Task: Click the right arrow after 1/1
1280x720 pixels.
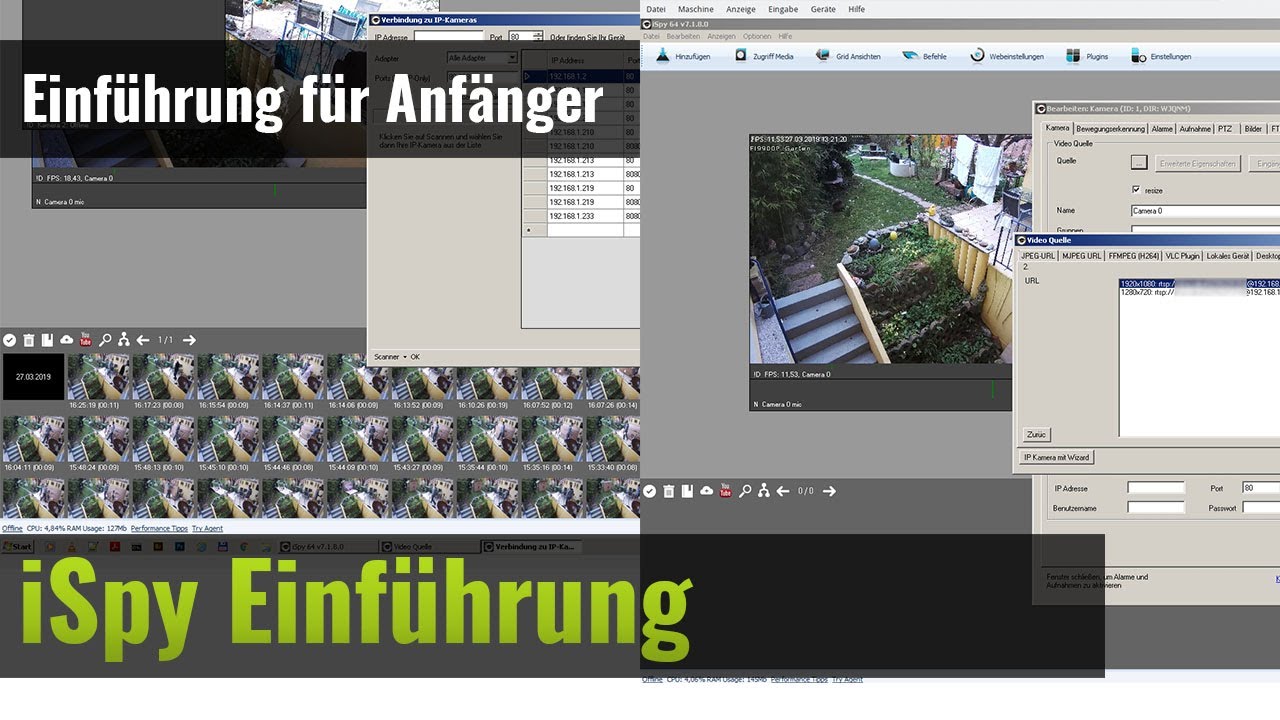Action: coord(189,340)
